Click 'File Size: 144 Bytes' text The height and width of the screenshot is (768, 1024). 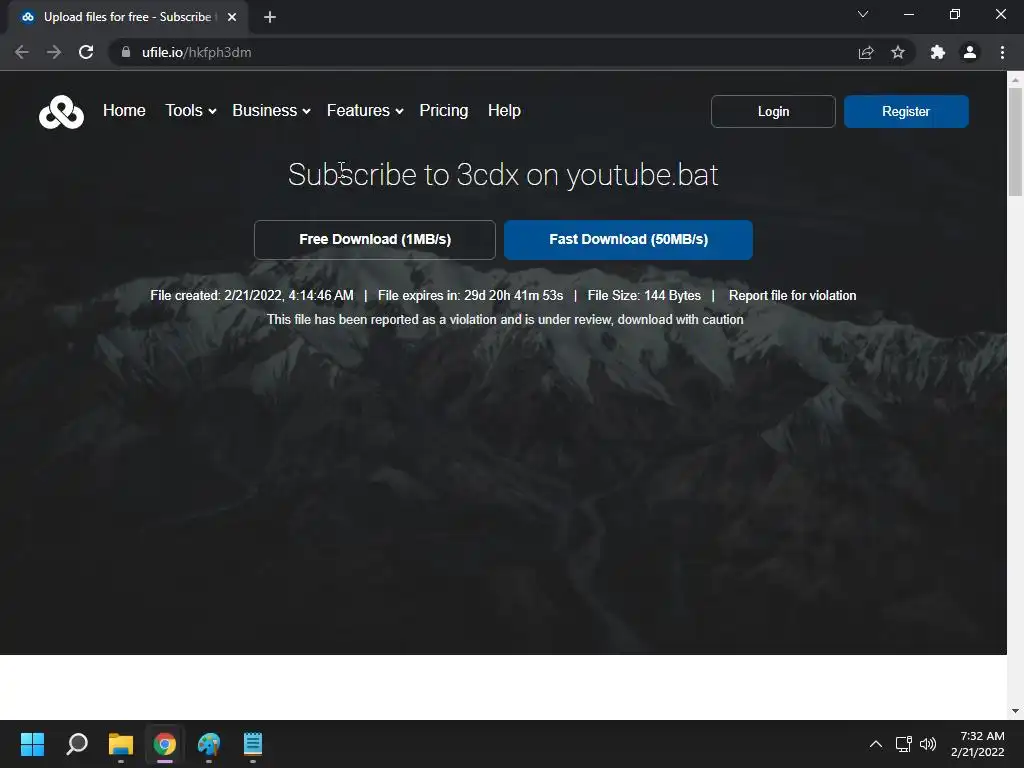(644, 295)
